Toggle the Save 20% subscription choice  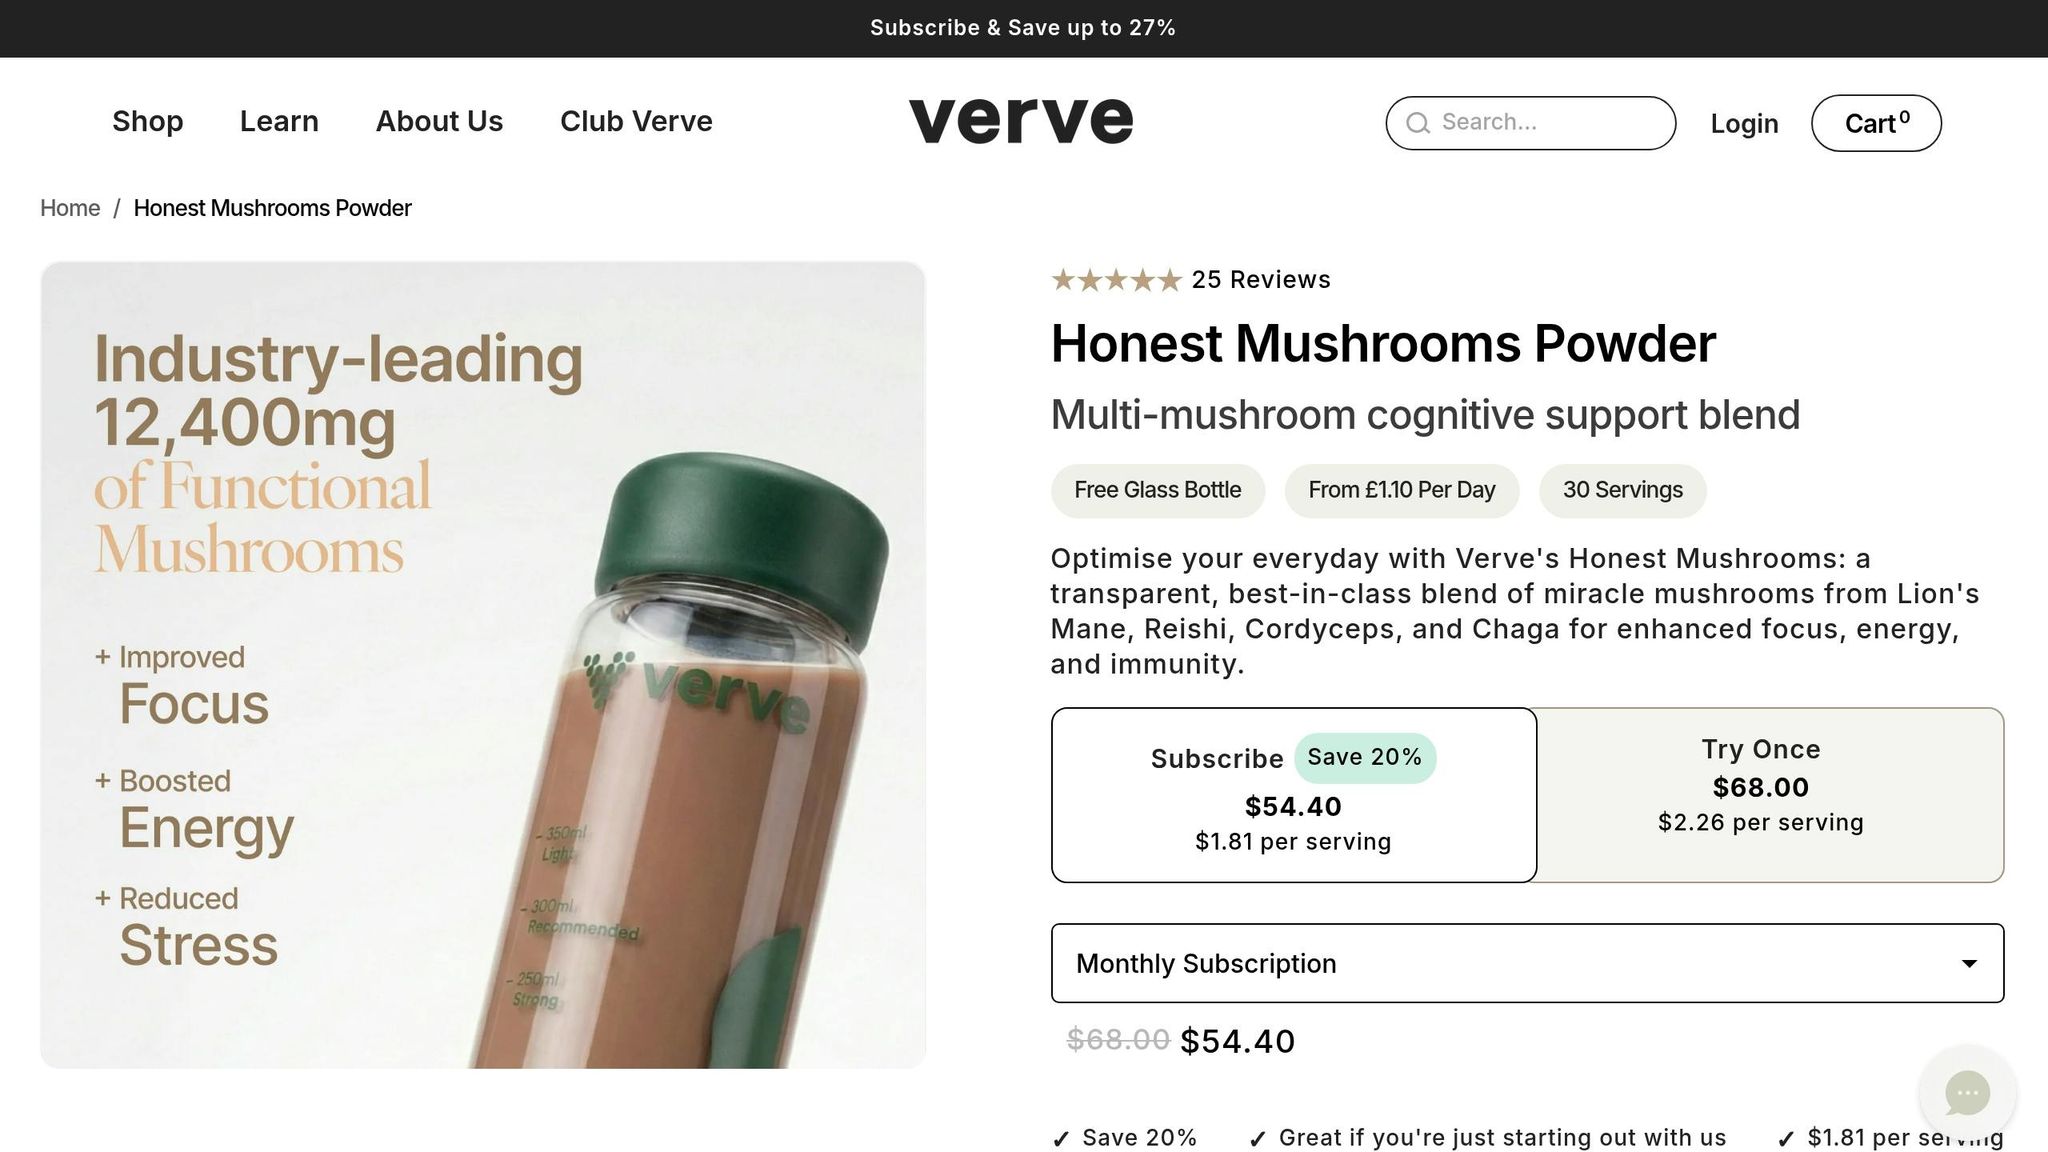tap(1366, 757)
